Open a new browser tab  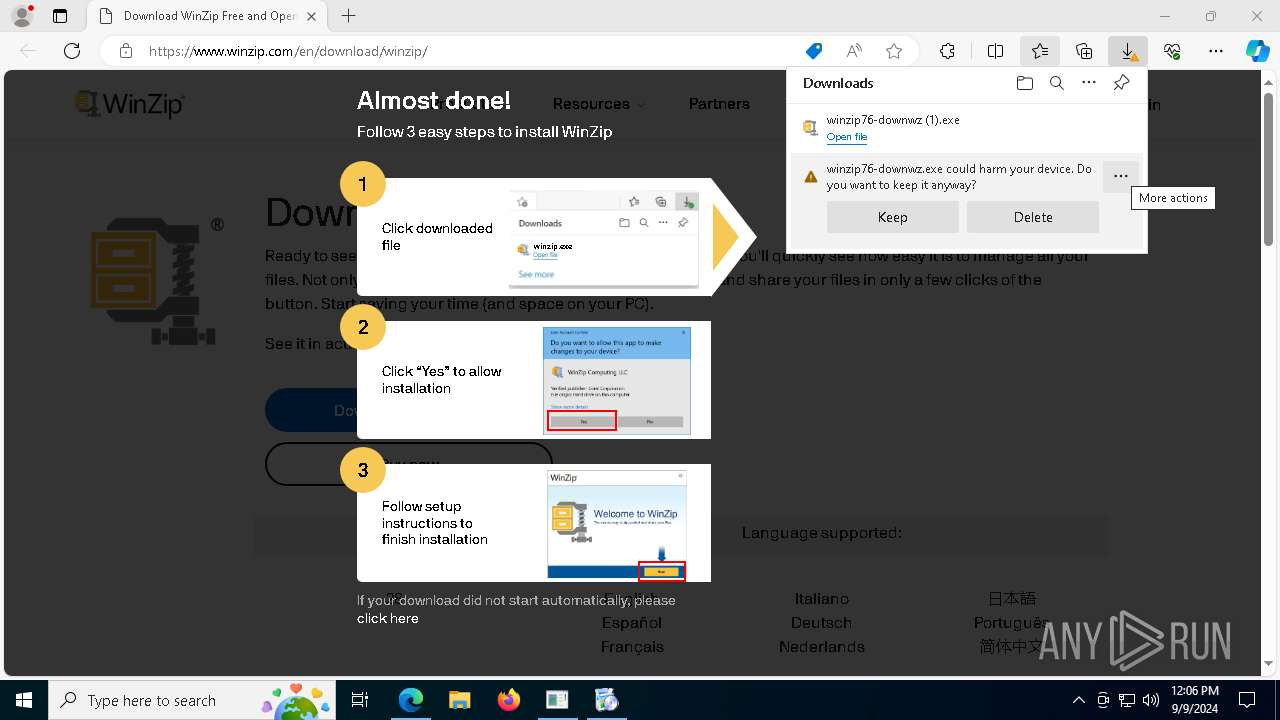coord(348,16)
